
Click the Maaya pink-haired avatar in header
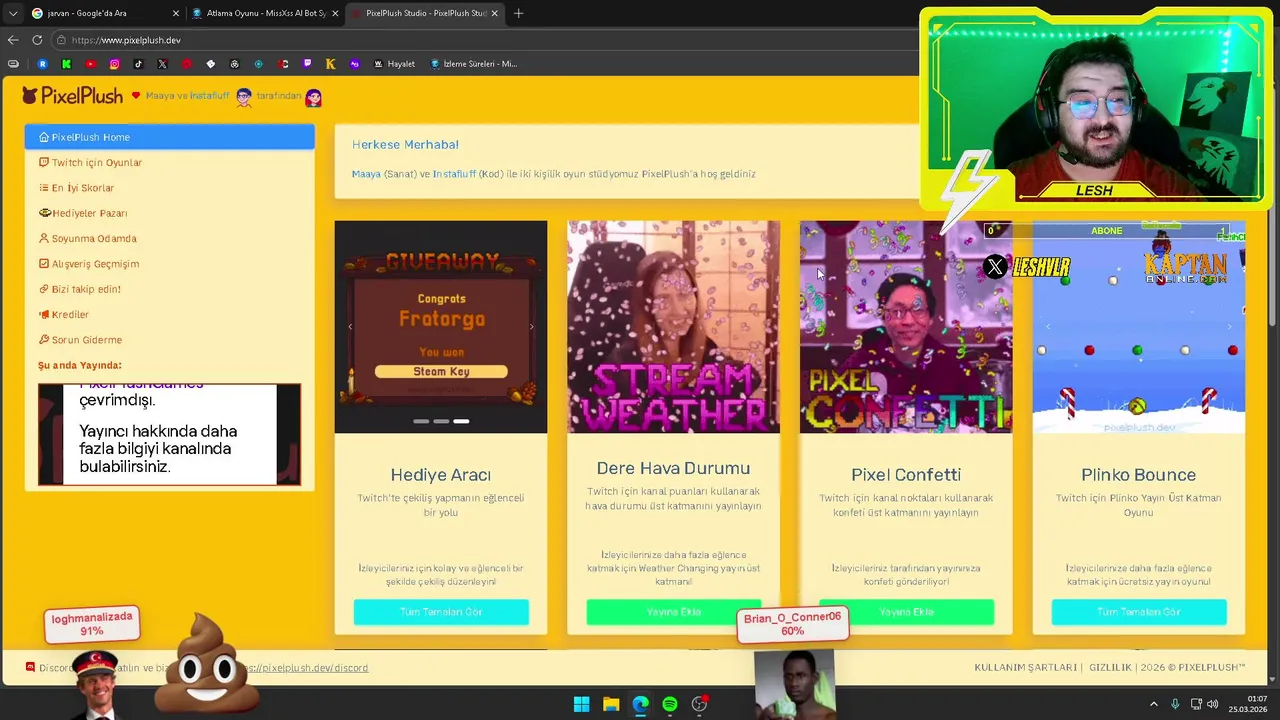click(x=313, y=97)
